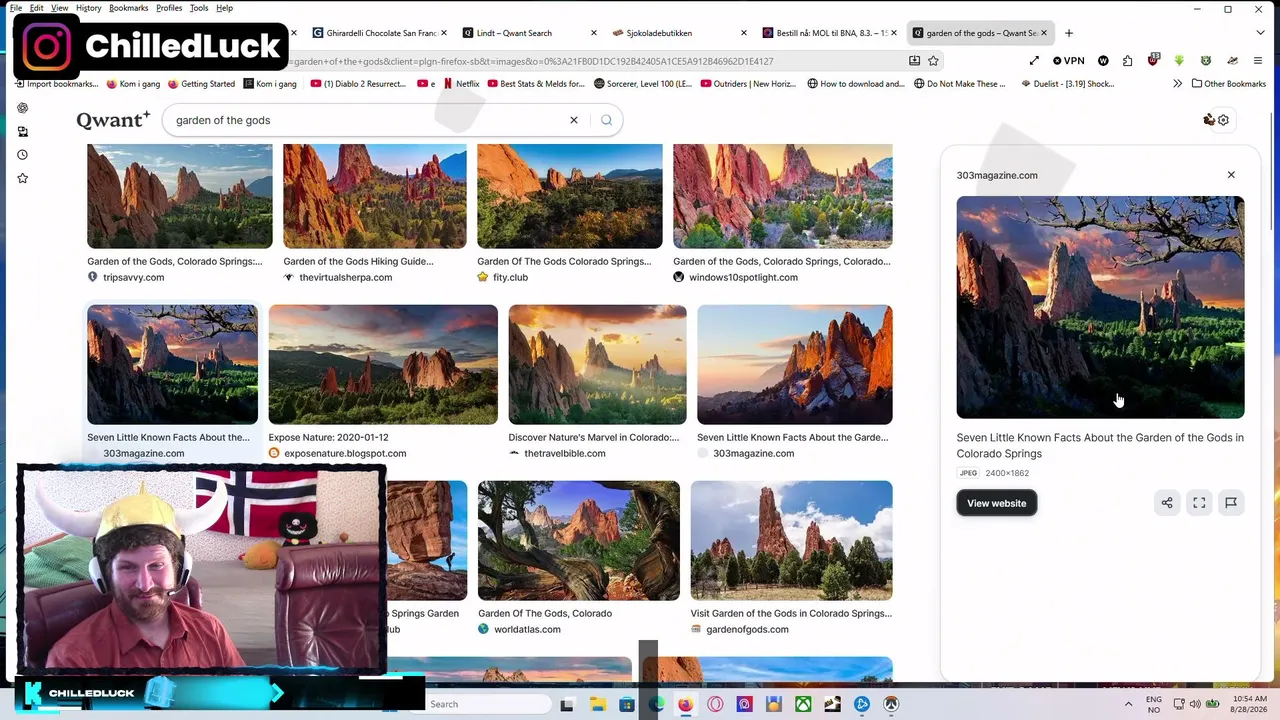Share the previewed image

point(1167,503)
